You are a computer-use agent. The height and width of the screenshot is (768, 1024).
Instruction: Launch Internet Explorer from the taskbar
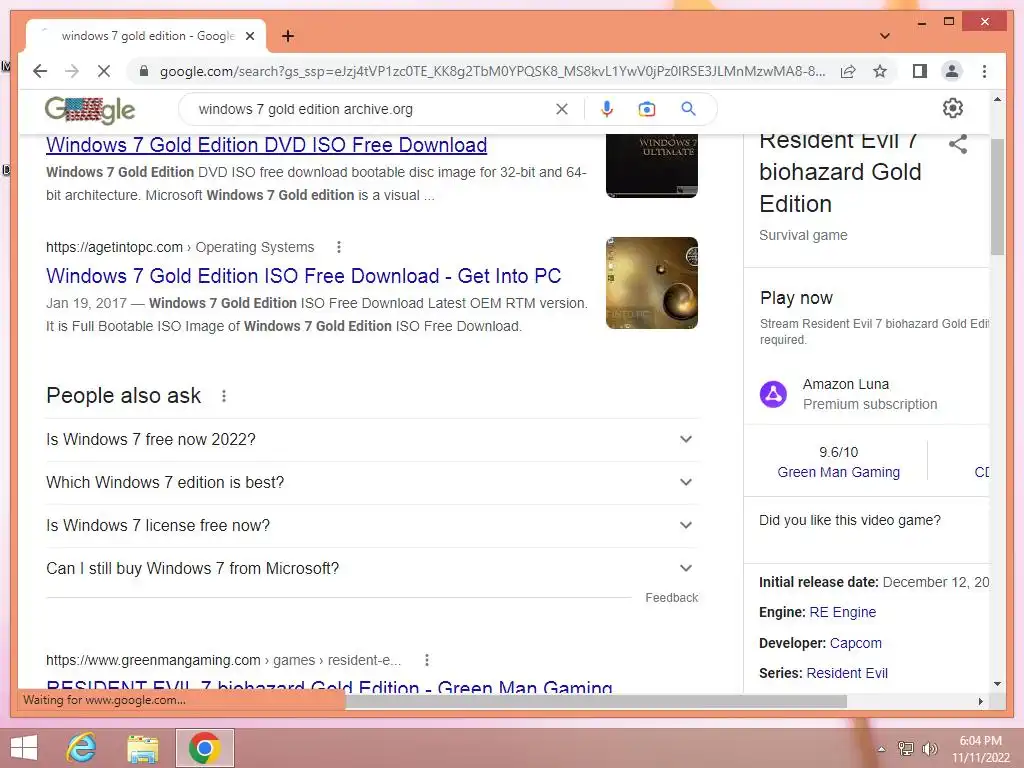82,748
